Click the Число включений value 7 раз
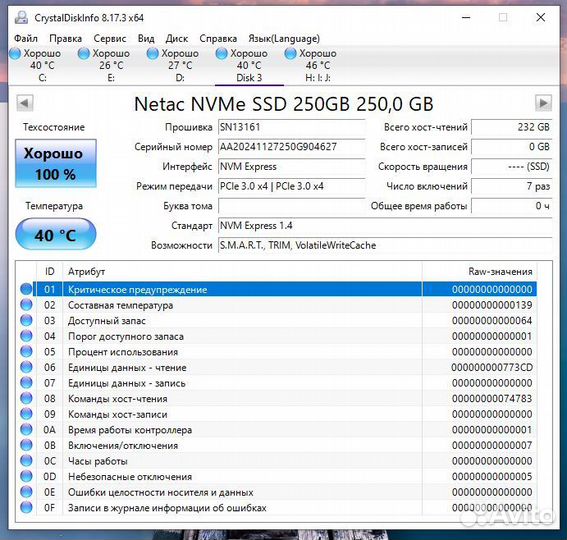 (x=512, y=186)
